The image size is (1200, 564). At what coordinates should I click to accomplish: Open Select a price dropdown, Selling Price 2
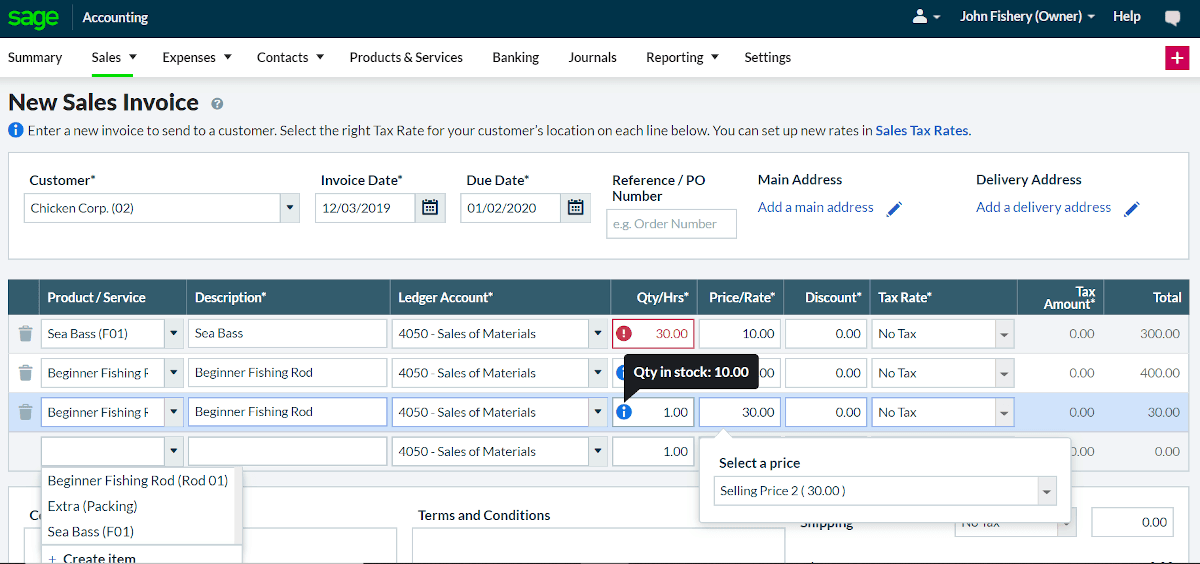click(x=1047, y=491)
